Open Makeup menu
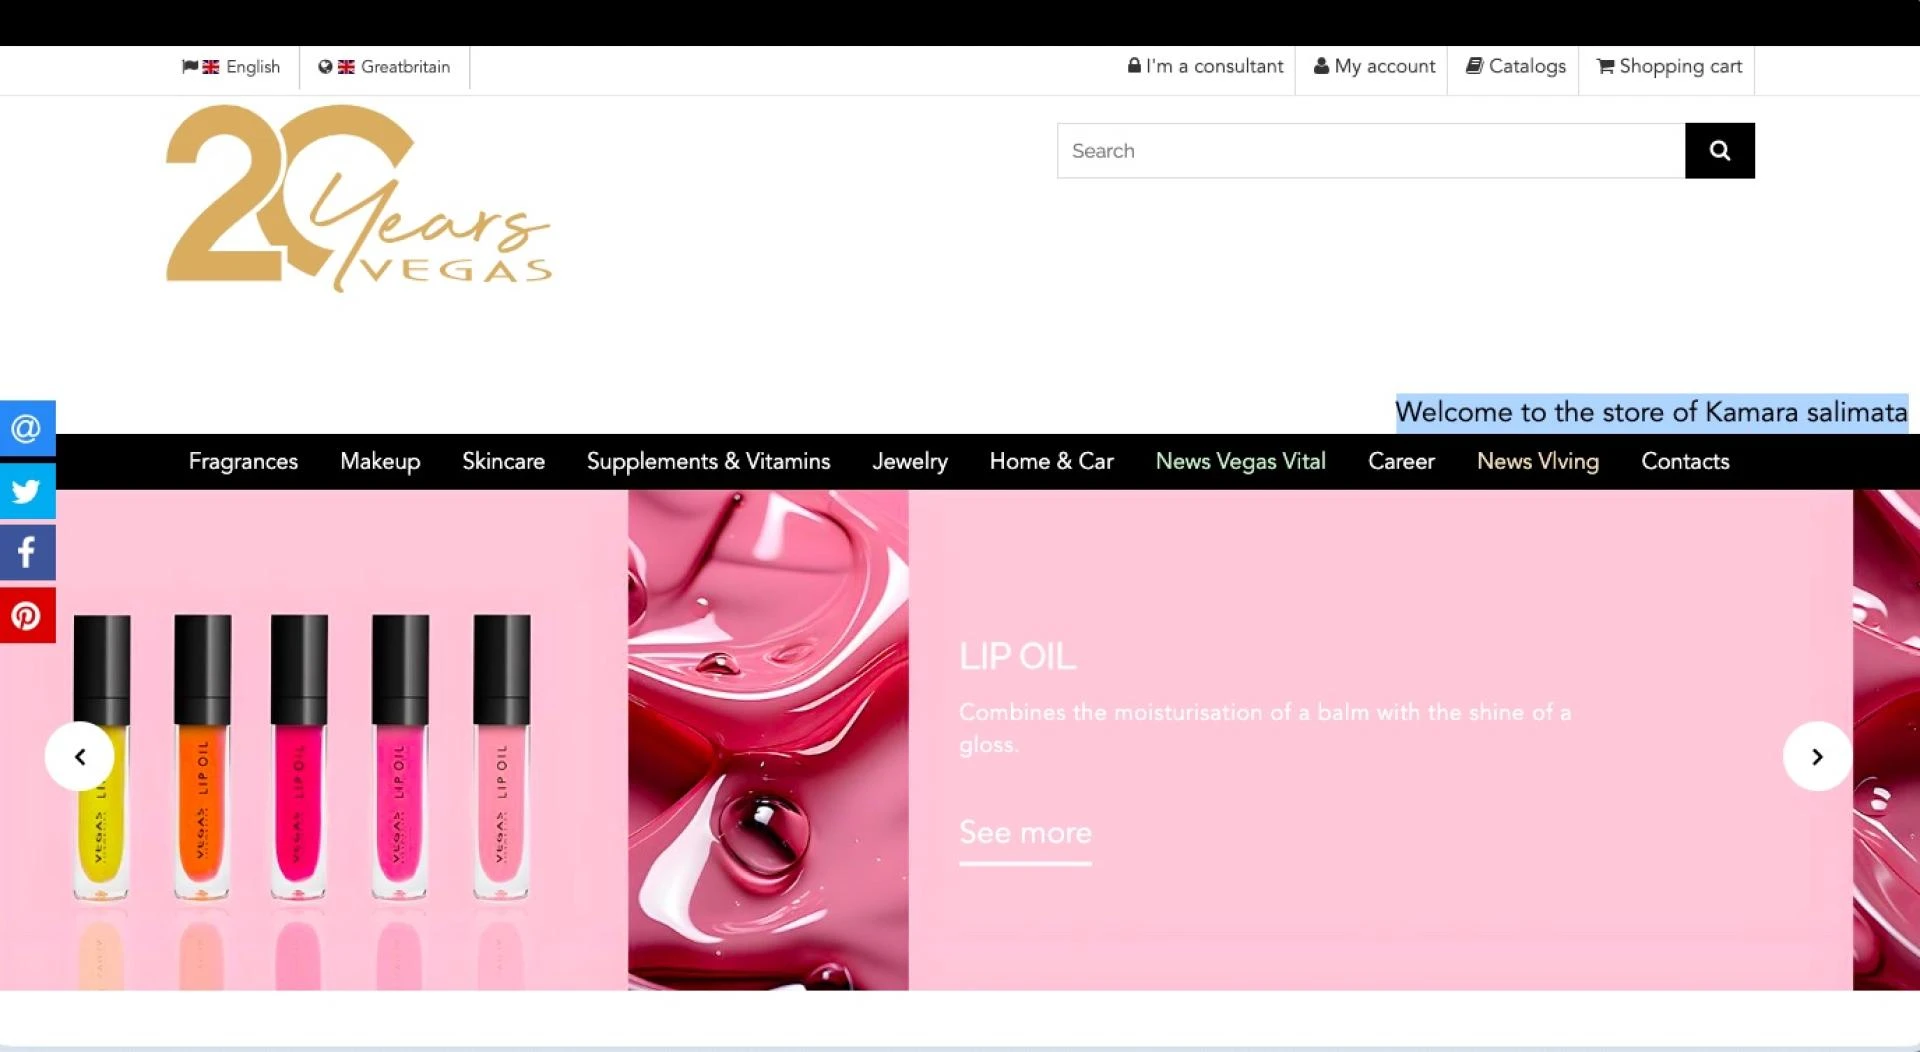Viewport: 1920px width, 1052px height. click(380, 461)
